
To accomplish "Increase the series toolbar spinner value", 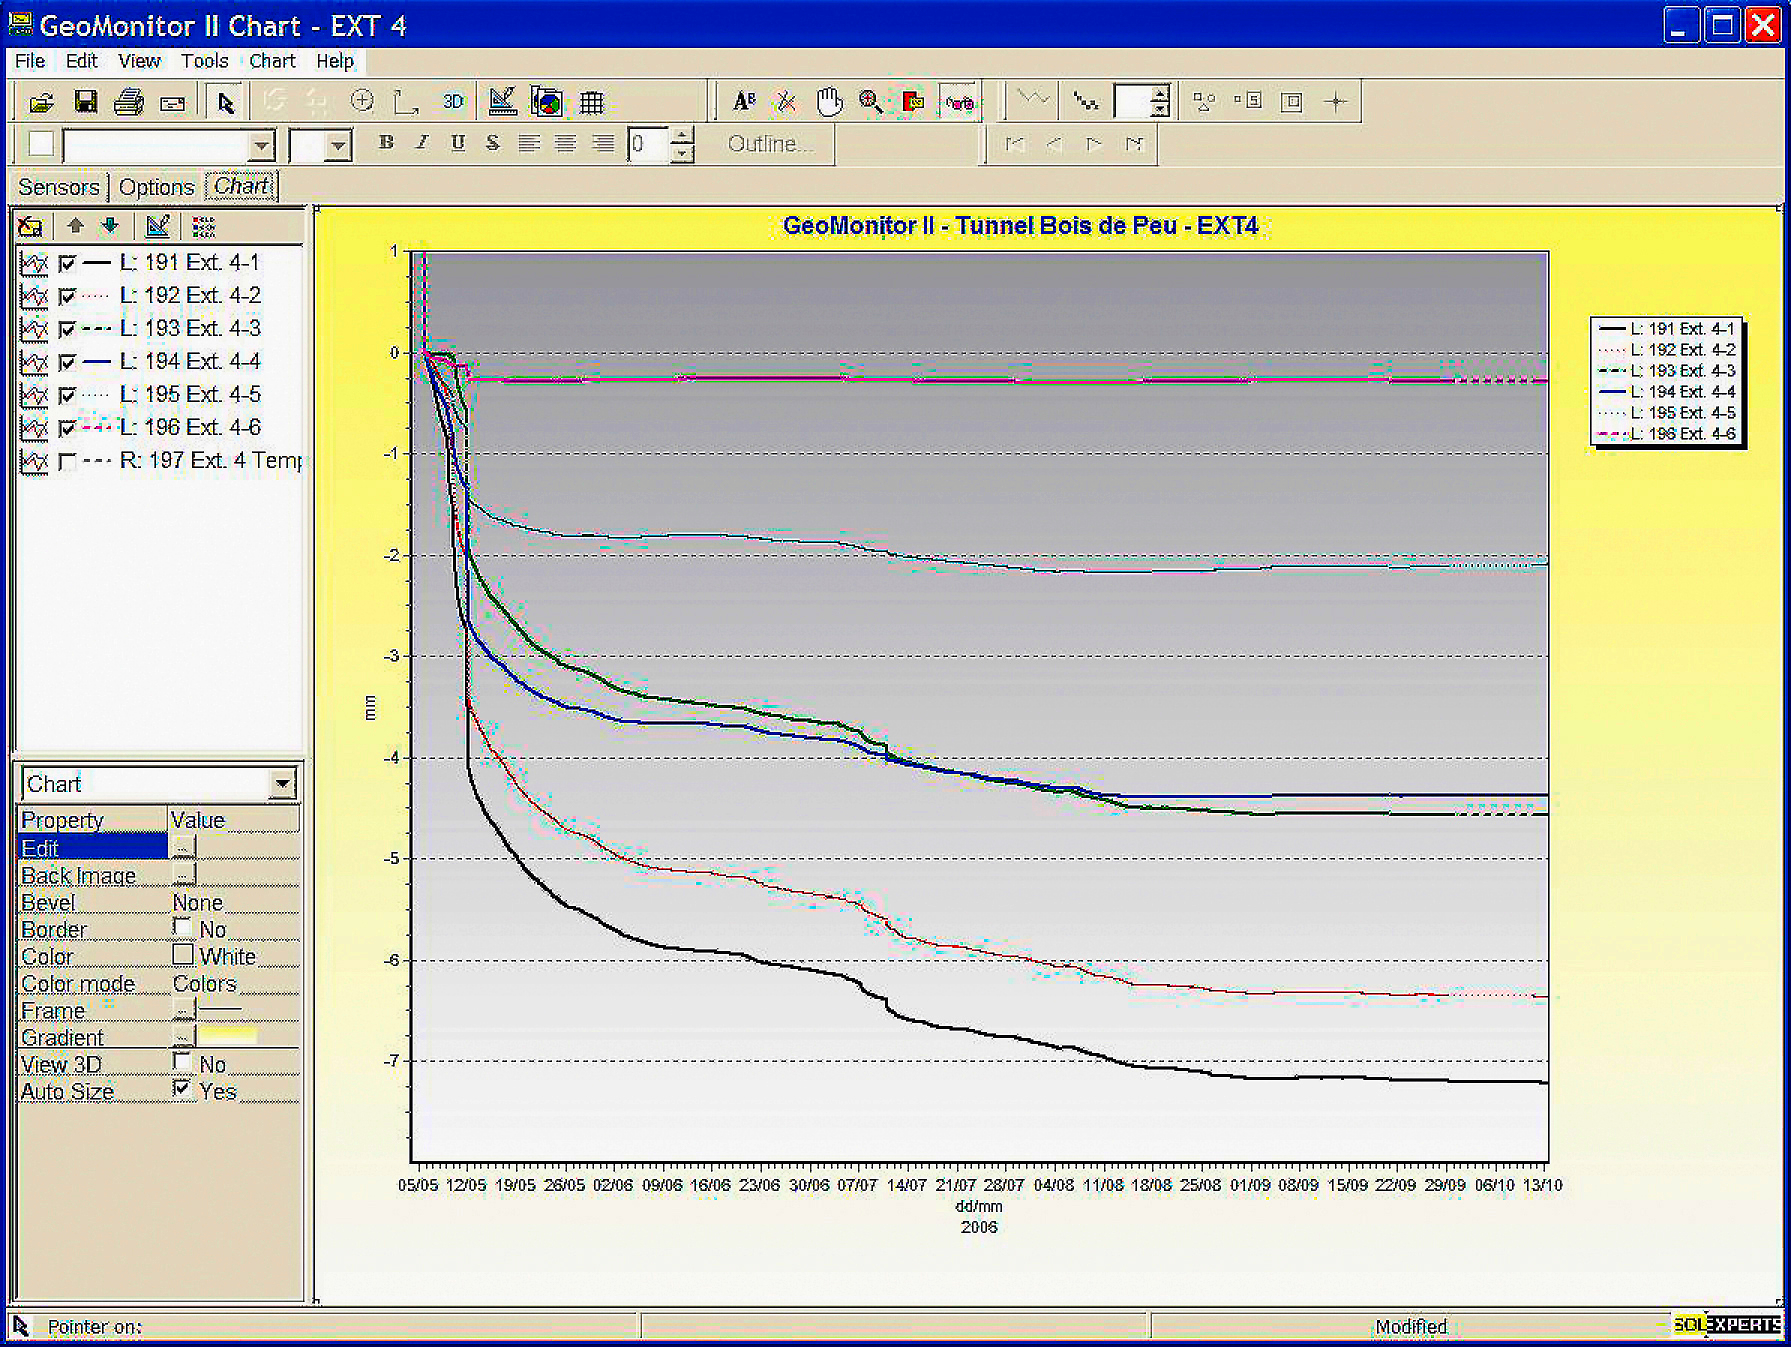I will click(1160, 93).
